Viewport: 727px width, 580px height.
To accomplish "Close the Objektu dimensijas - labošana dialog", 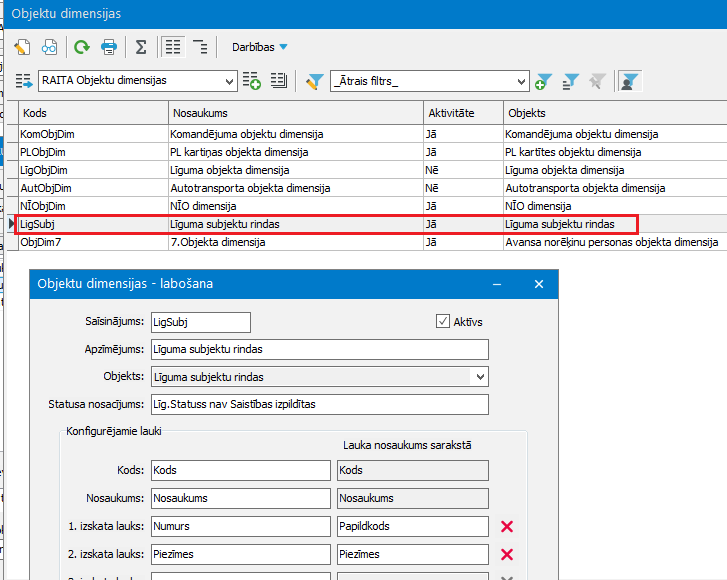I will coord(539,284).
